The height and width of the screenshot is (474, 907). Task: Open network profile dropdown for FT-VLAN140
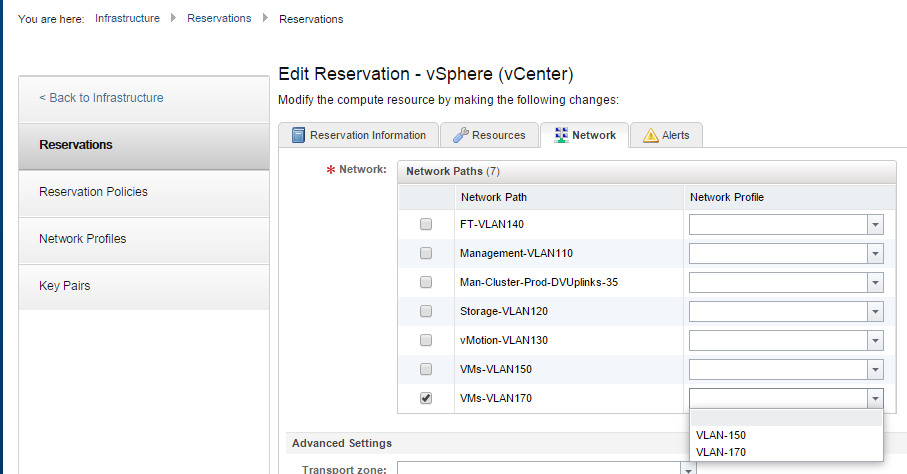click(875, 224)
